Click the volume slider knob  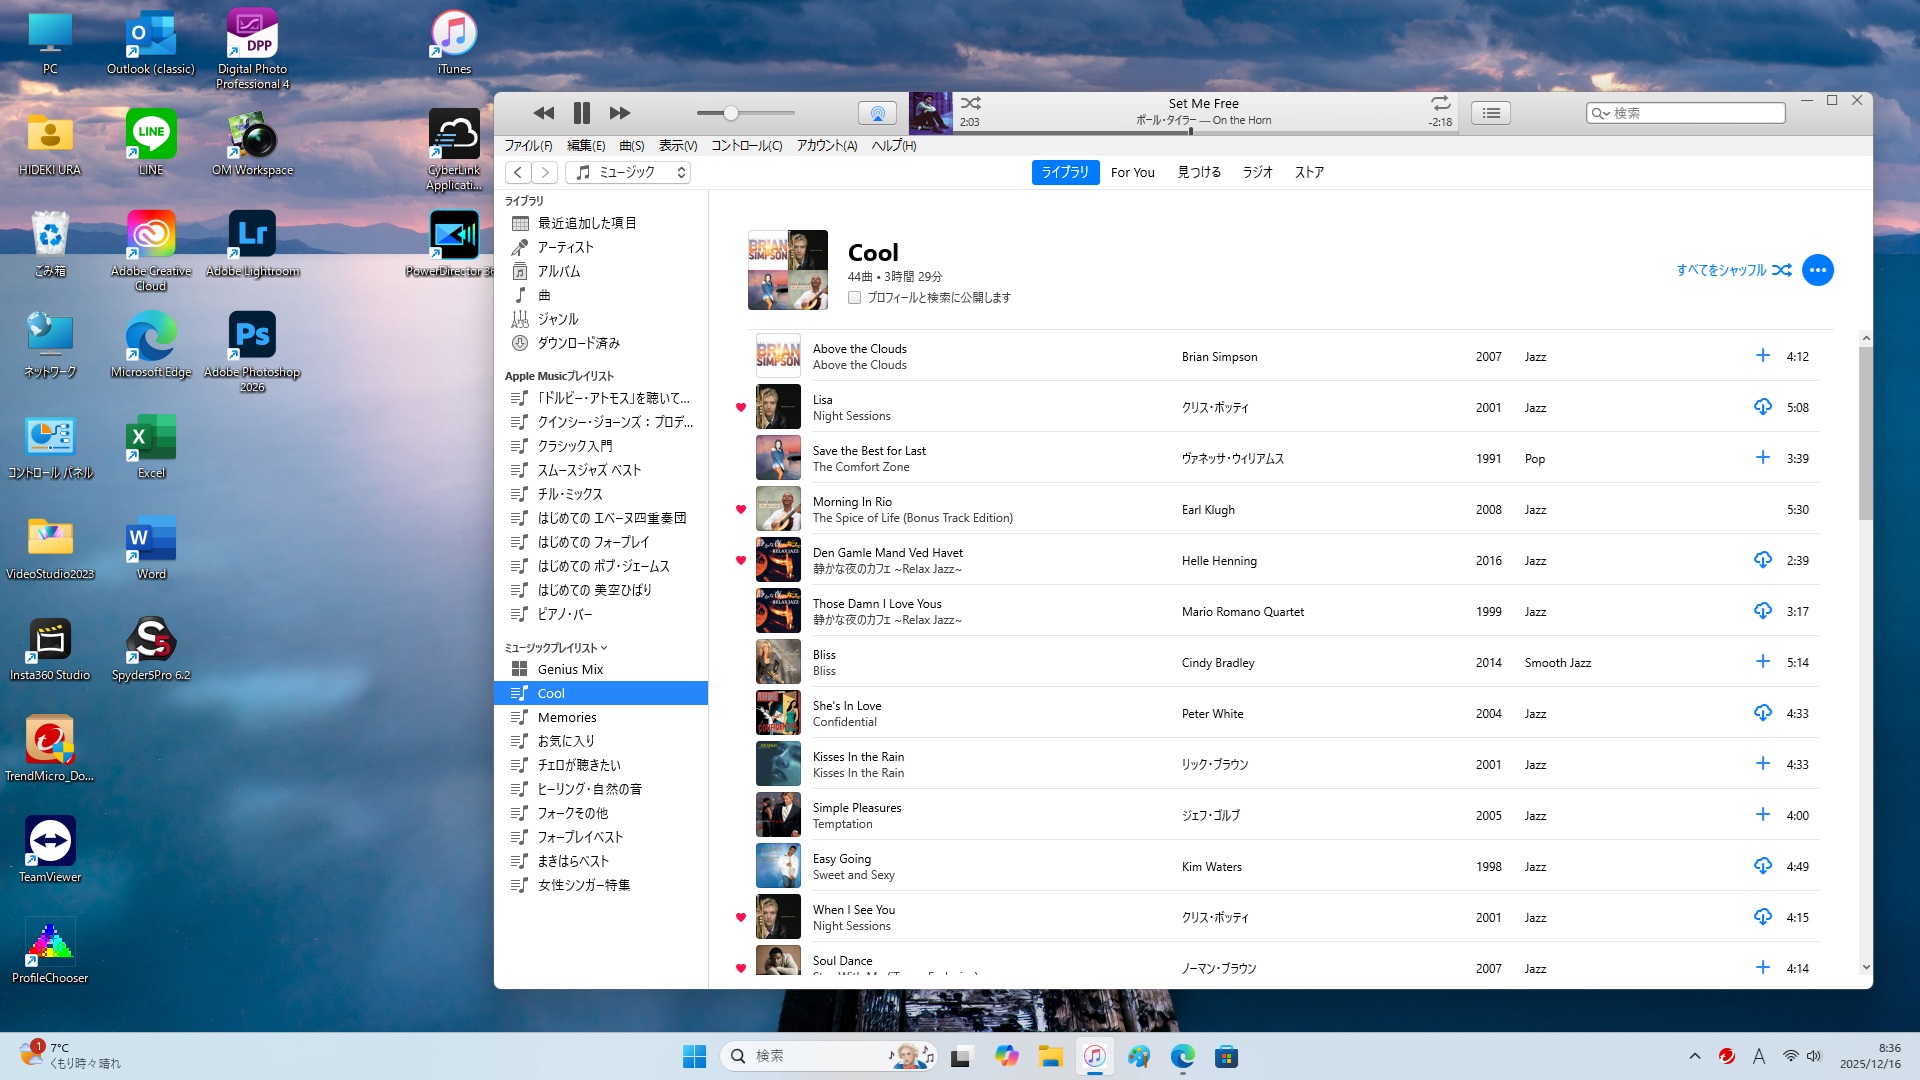coord(731,113)
